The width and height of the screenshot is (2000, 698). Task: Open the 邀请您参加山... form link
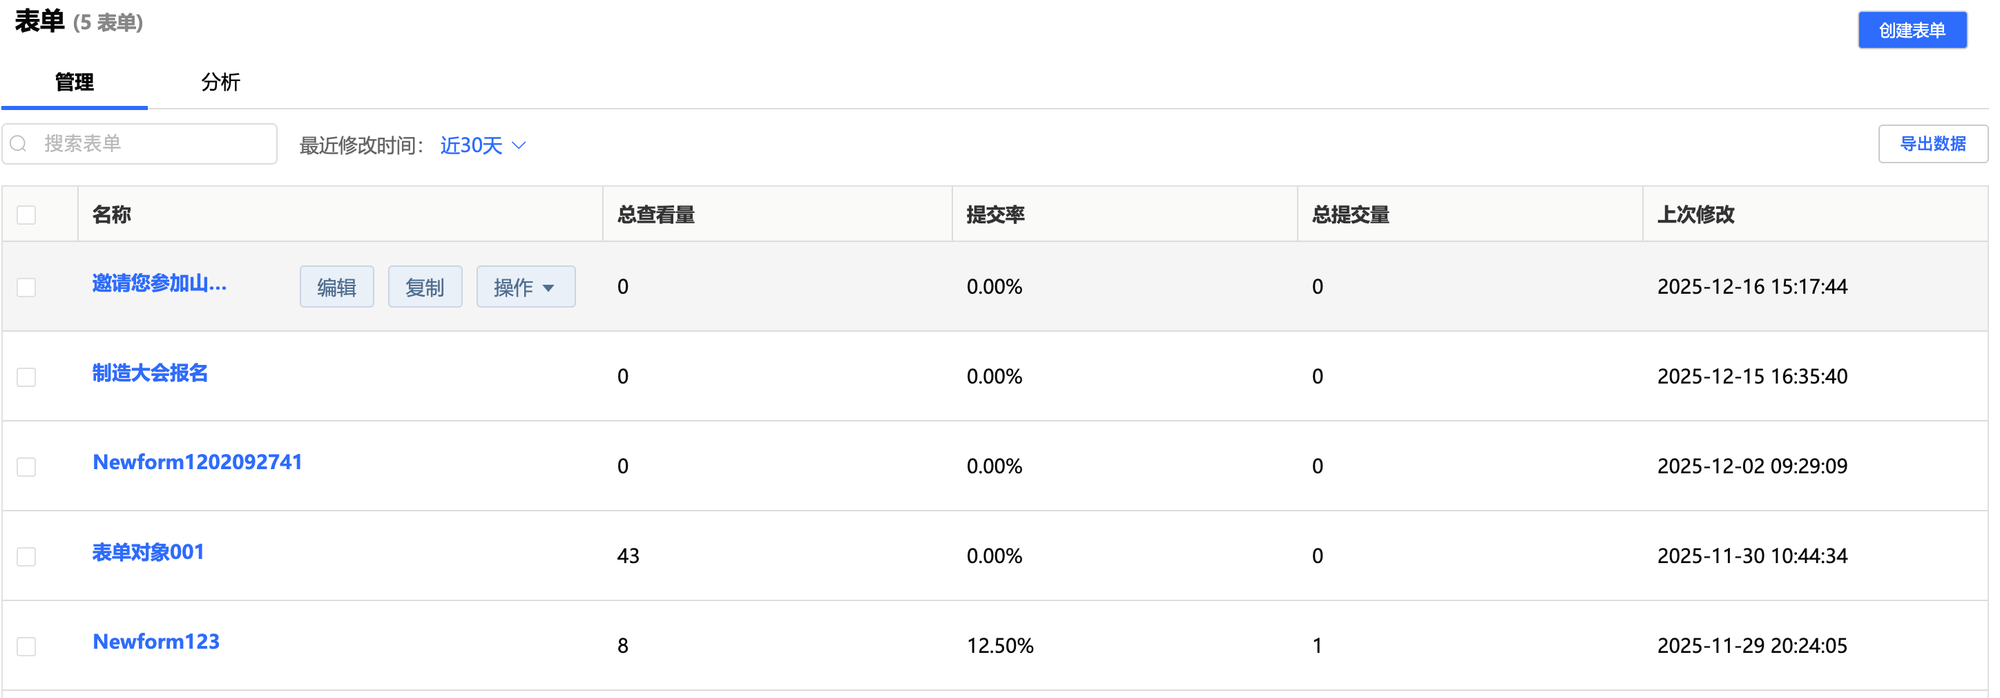click(x=159, y=284)
